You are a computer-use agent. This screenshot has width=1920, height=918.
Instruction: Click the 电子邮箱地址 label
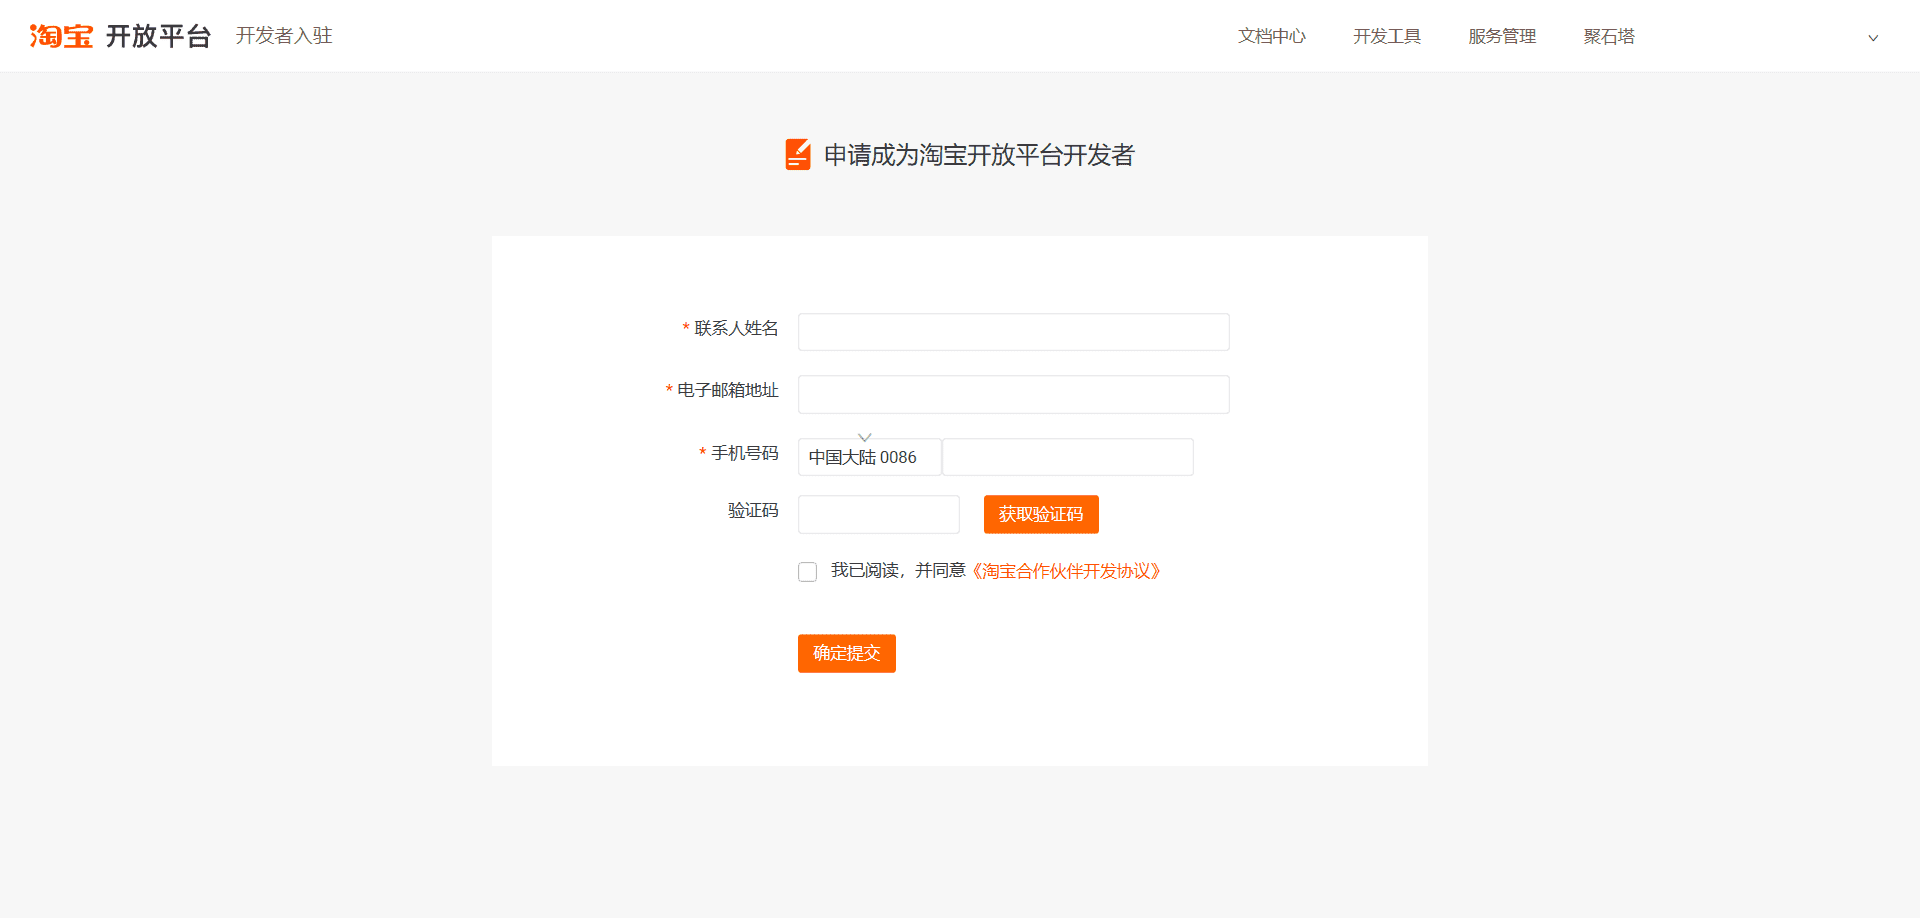[x=728, y=390]
